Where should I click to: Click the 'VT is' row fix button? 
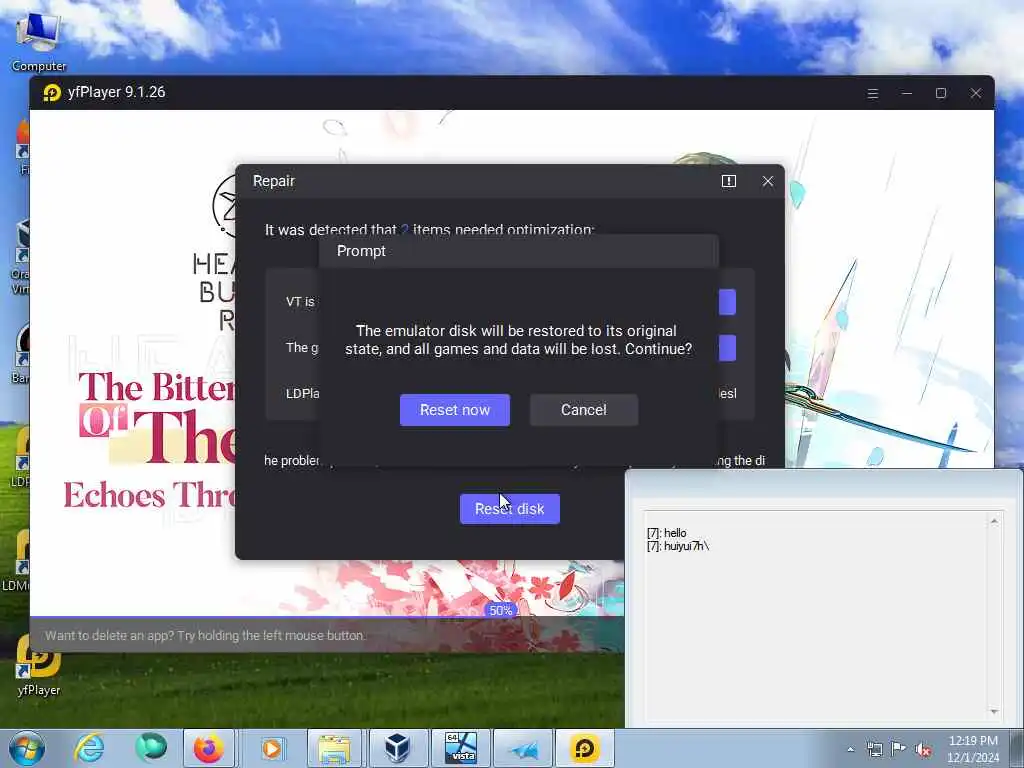click(728, 302)
